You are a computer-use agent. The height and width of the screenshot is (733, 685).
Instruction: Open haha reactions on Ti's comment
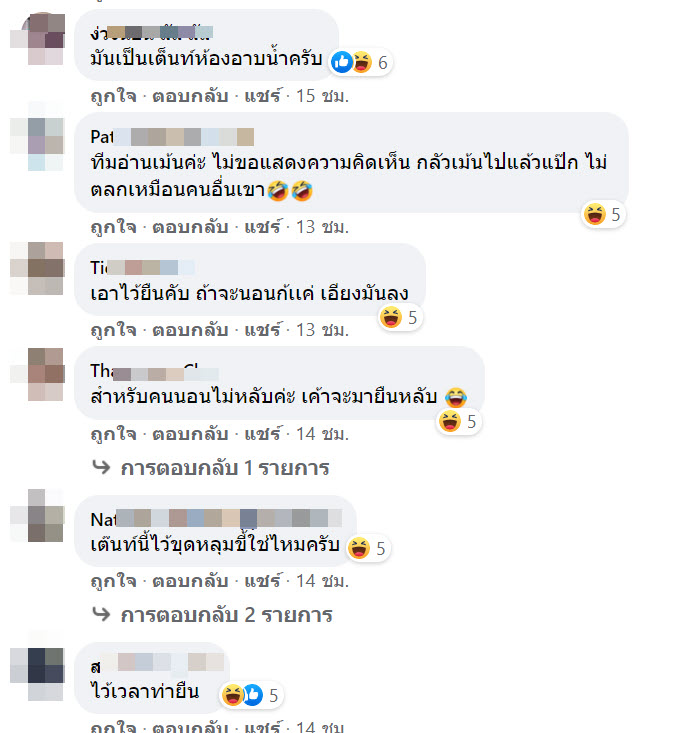coord(400,318)
